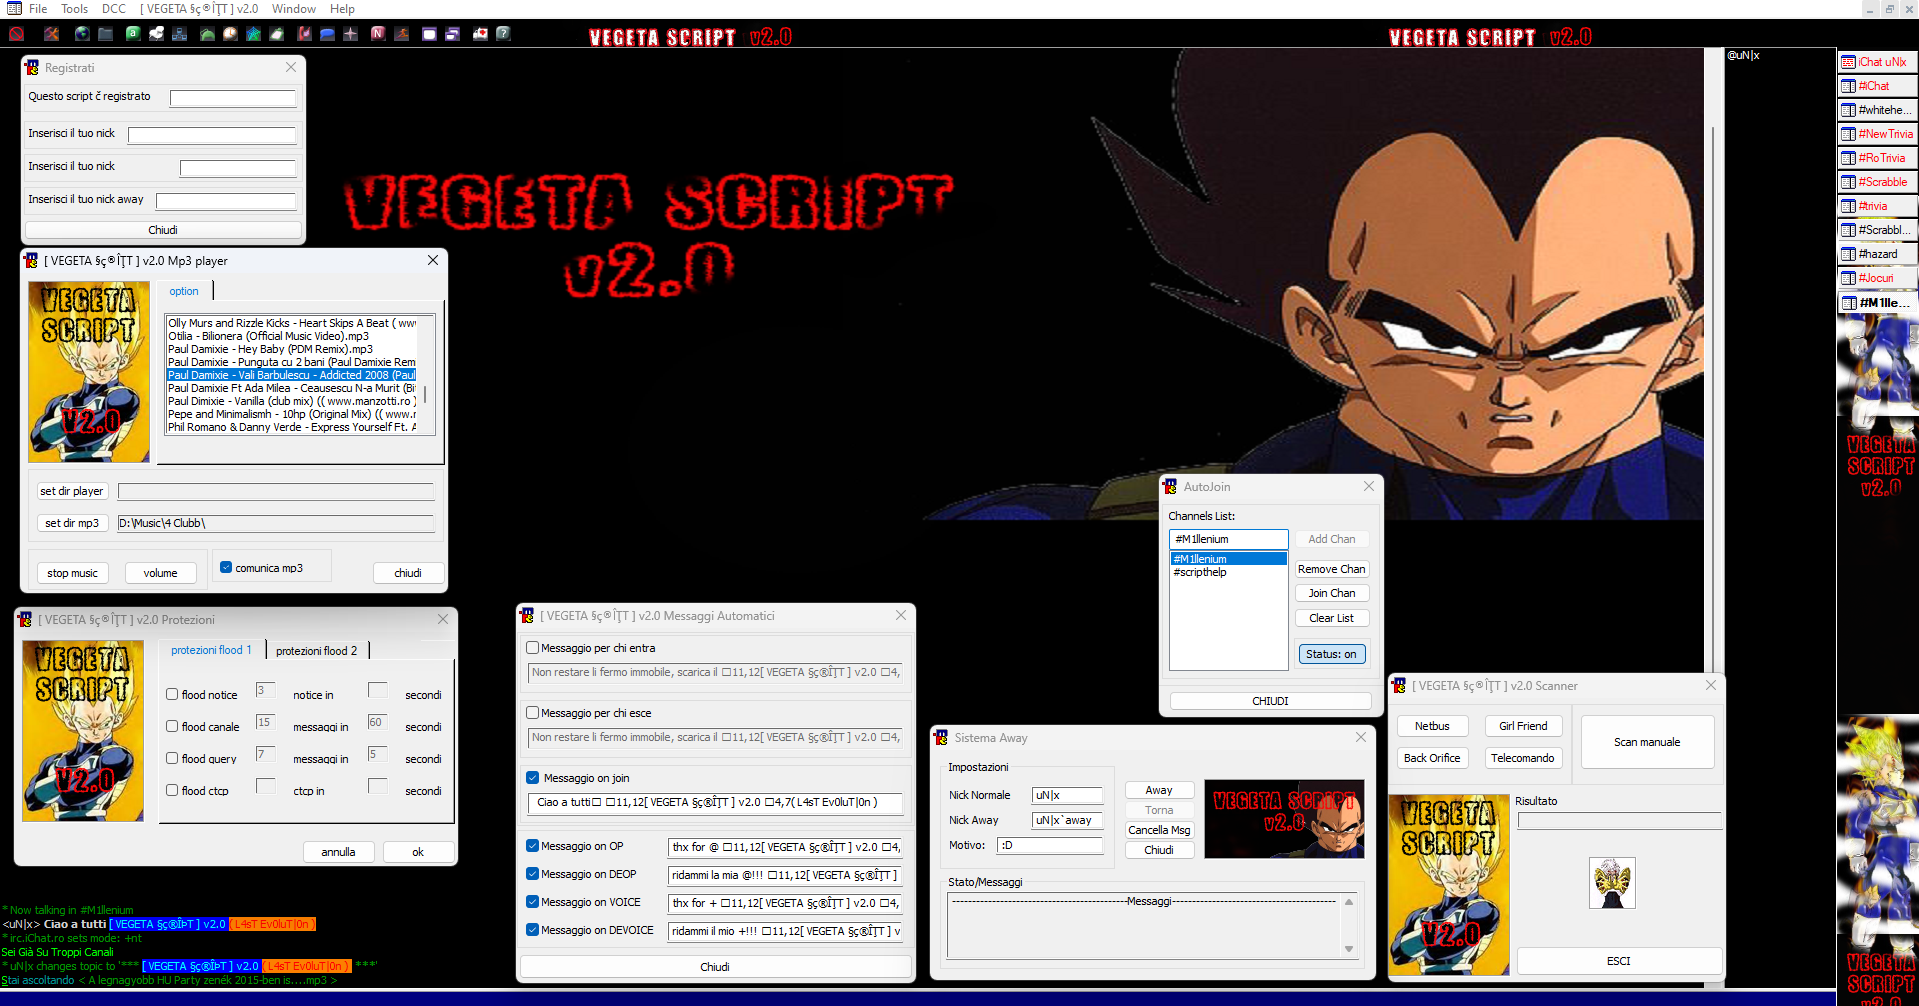Click the blue speech bubble toolbar icon
The image size is (1919, 1006).
(327, 34)
